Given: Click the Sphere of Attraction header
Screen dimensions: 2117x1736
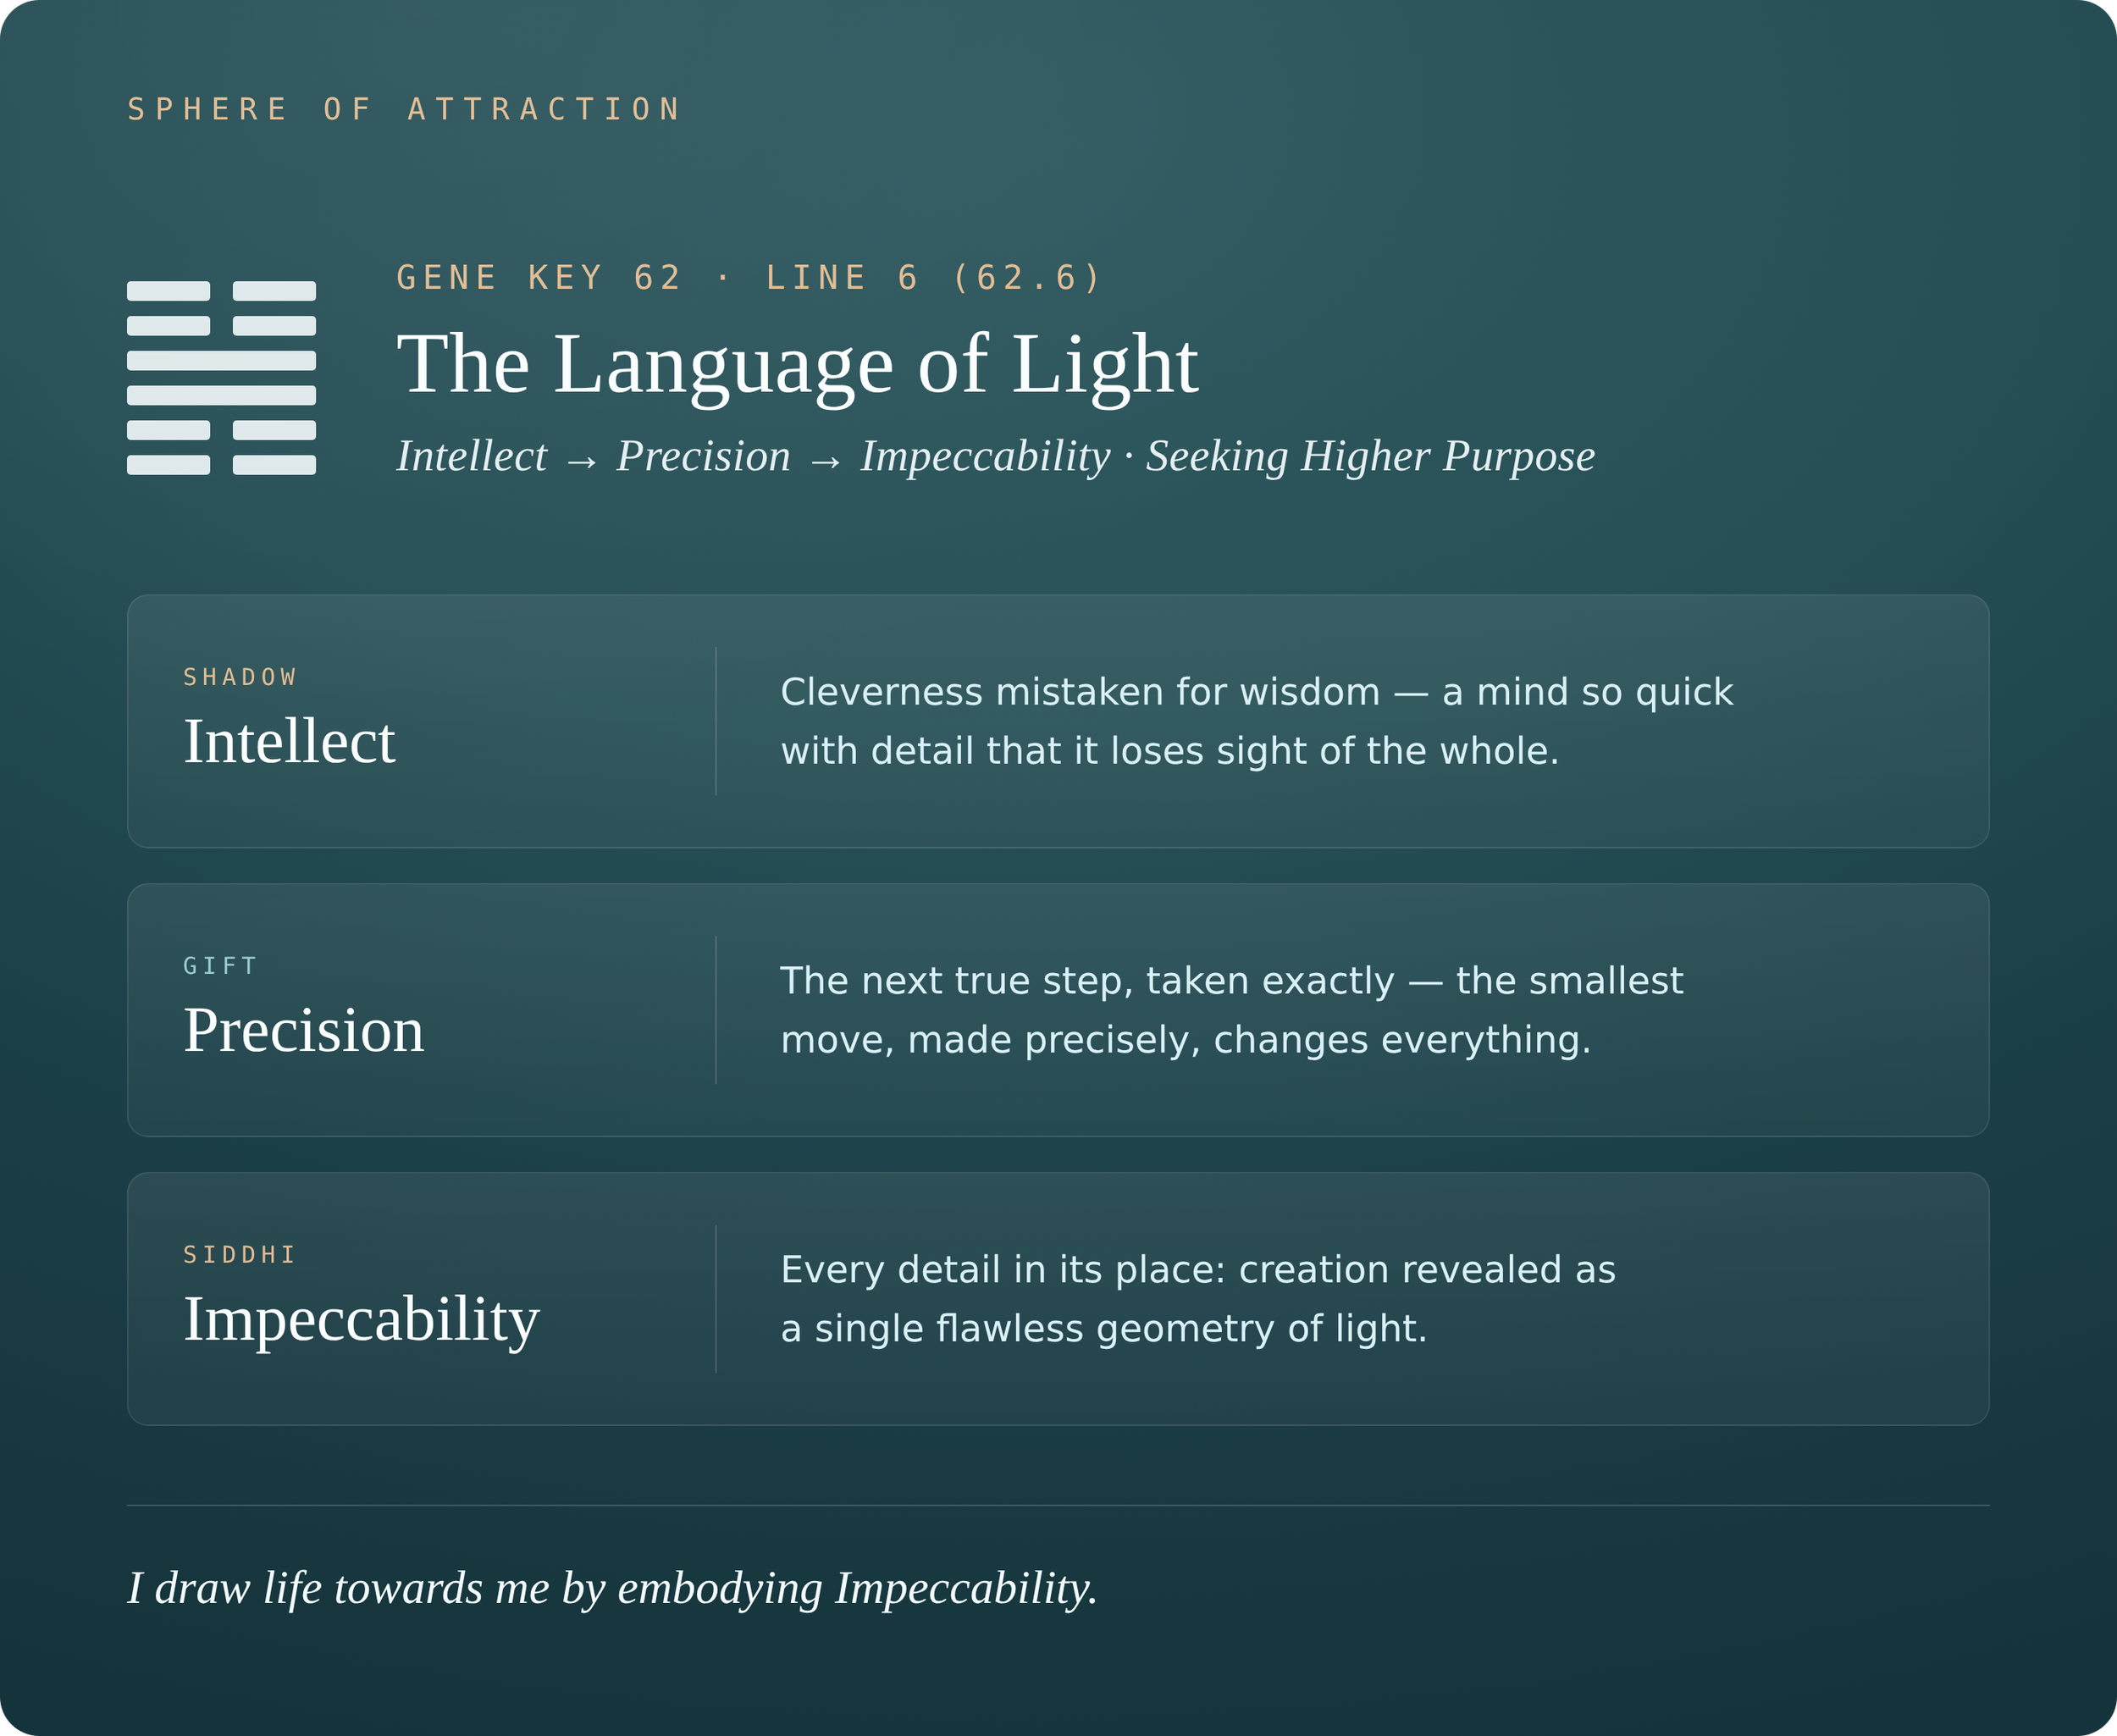Looking at the screenshot, I should coord(404,109).
